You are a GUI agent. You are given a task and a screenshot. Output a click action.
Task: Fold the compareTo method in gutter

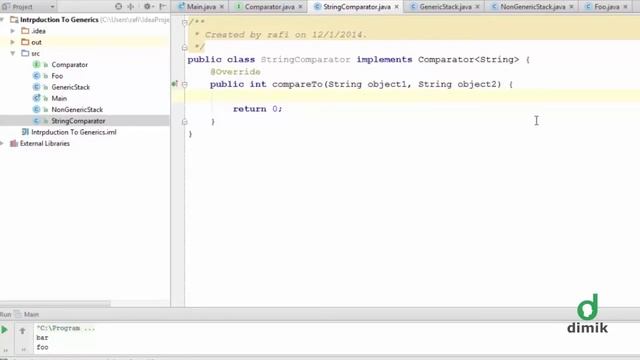tap(184, 84)
